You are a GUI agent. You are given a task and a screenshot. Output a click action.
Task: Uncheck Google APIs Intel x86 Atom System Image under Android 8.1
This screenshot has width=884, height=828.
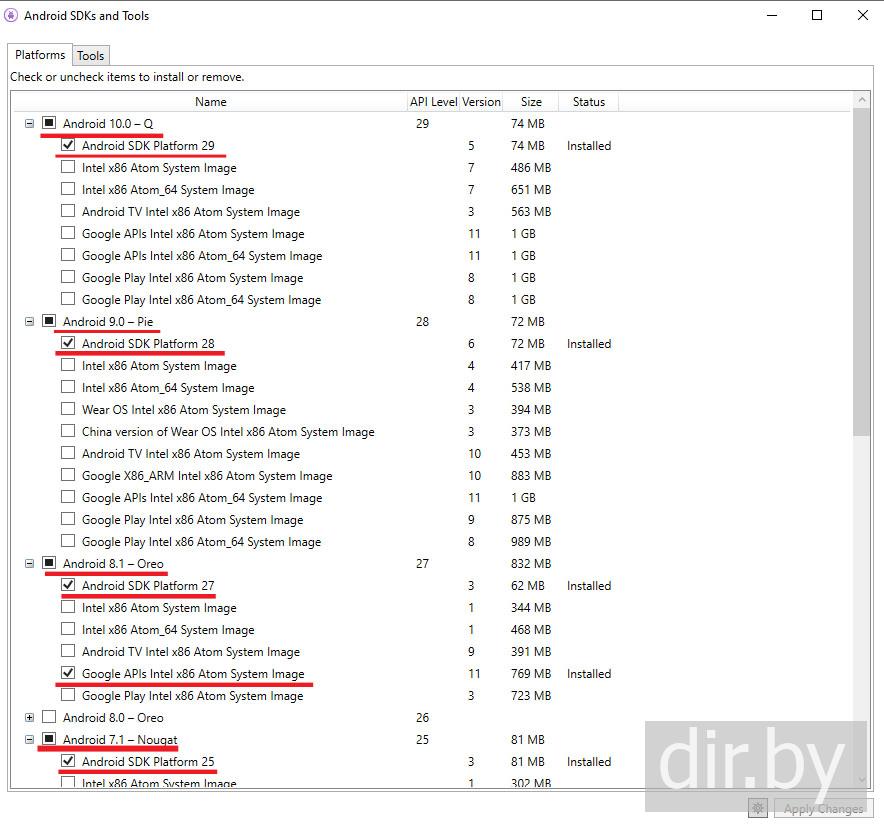point(68,674)
